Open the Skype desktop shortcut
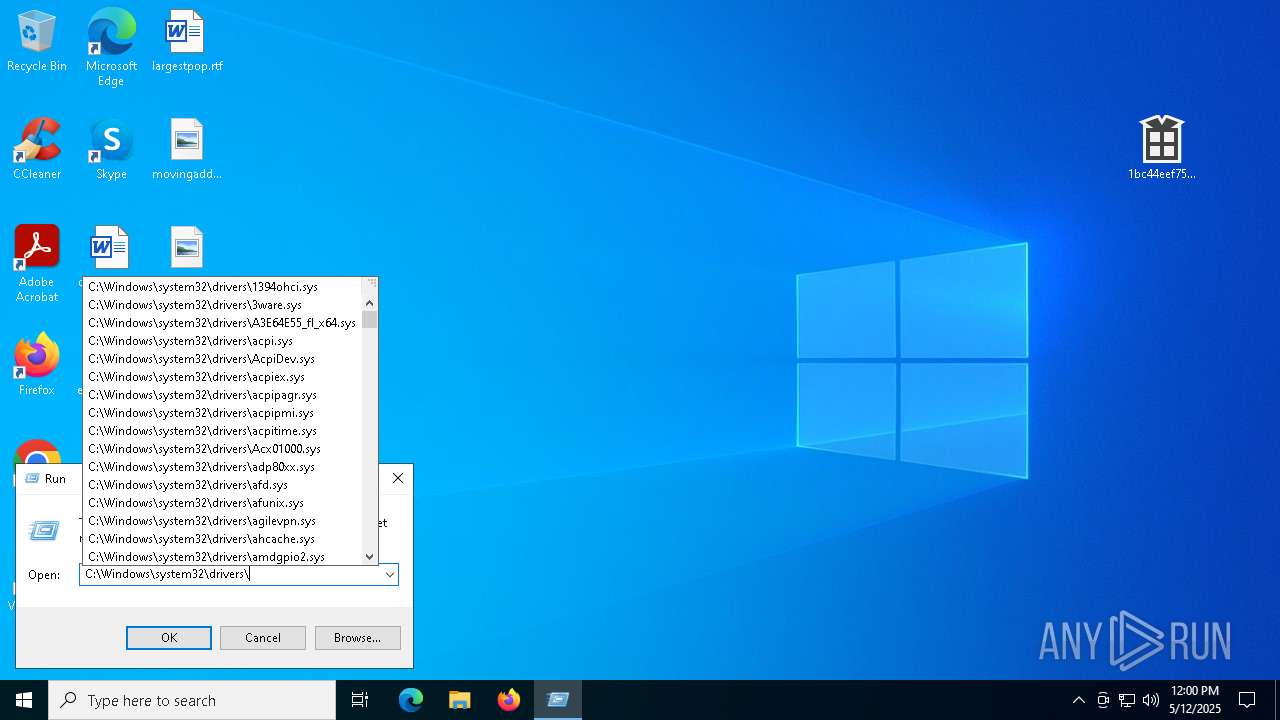Image resolution: width=1280 pixels, height=720 pixels. pyautogui.click(x=111, y=150)
